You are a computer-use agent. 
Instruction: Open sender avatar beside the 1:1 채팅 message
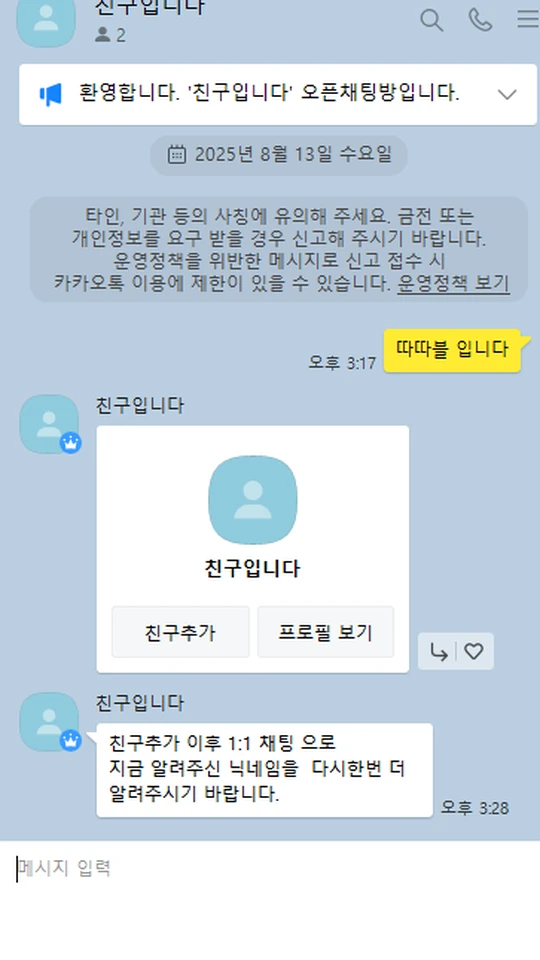(49, 722)
